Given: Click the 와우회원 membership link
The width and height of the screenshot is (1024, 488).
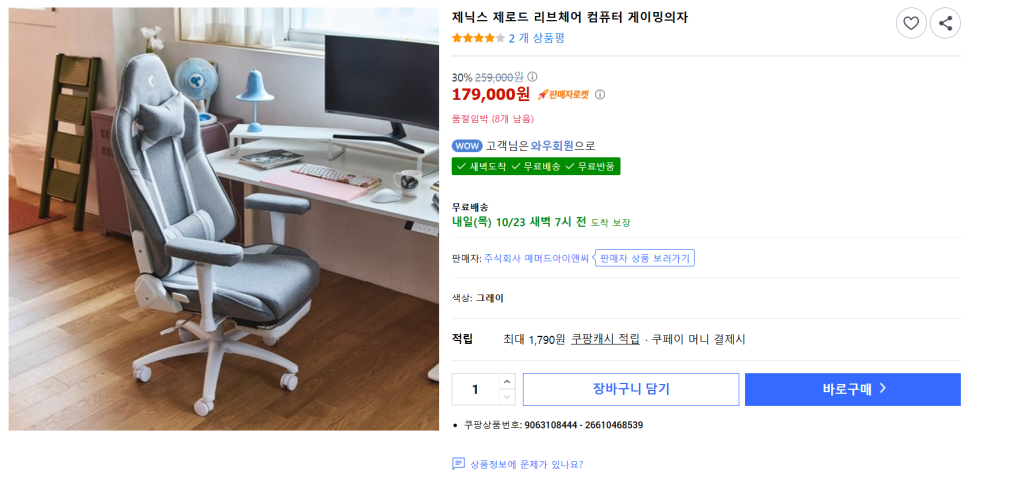Looking at the screenshot, I should coord(552,146).
